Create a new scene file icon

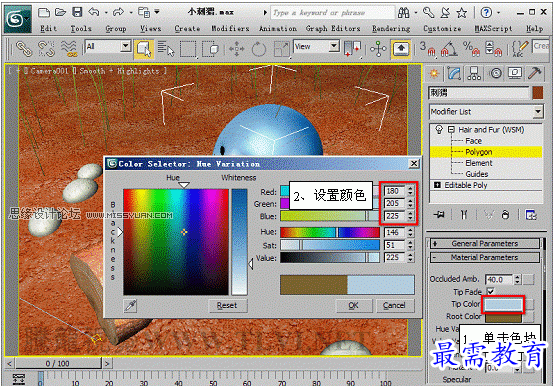click(x=44, y=13)
